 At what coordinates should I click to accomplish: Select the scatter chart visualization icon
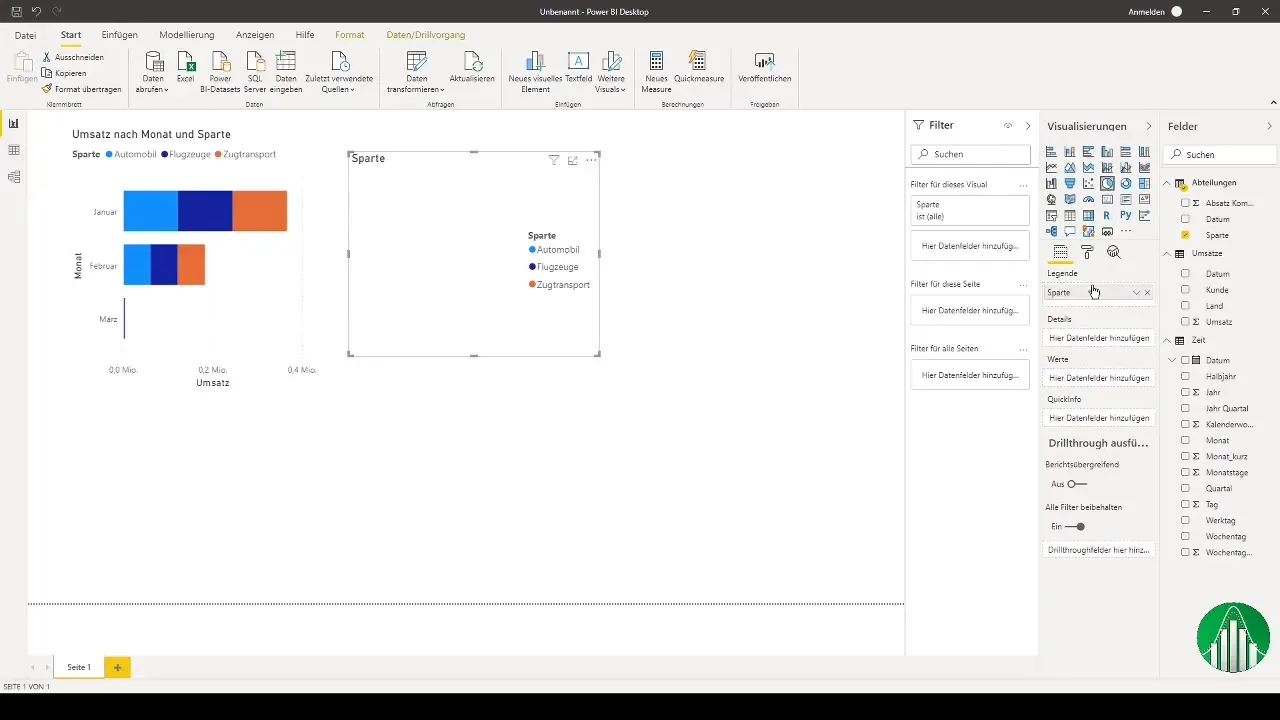point(1088,183)
